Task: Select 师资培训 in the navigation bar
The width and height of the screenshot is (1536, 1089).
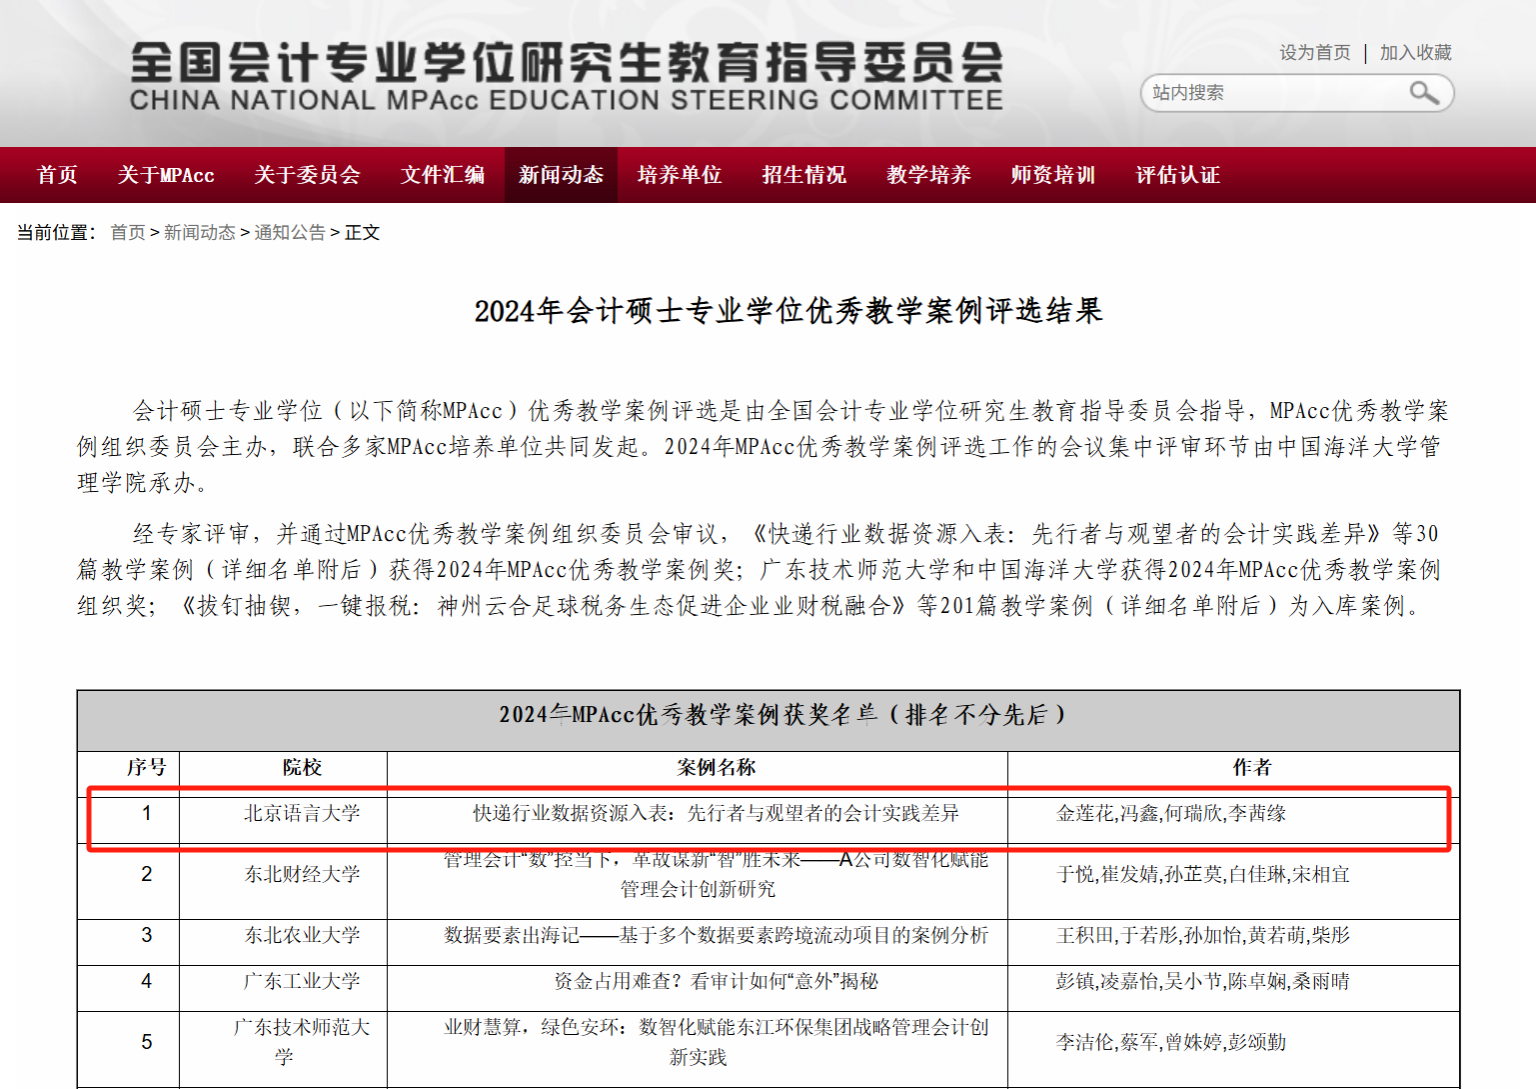Action: coord(1053,175)
